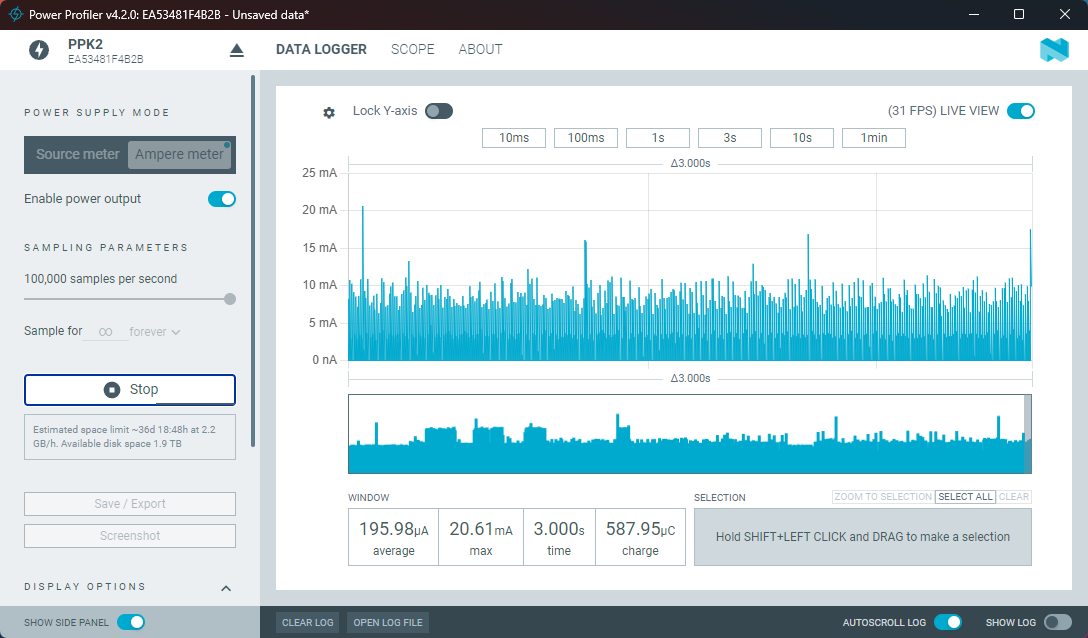The height and width of the screenshot is (638, 1088).
Task: Collapse the Display Options section
Action: click(226, 588)
